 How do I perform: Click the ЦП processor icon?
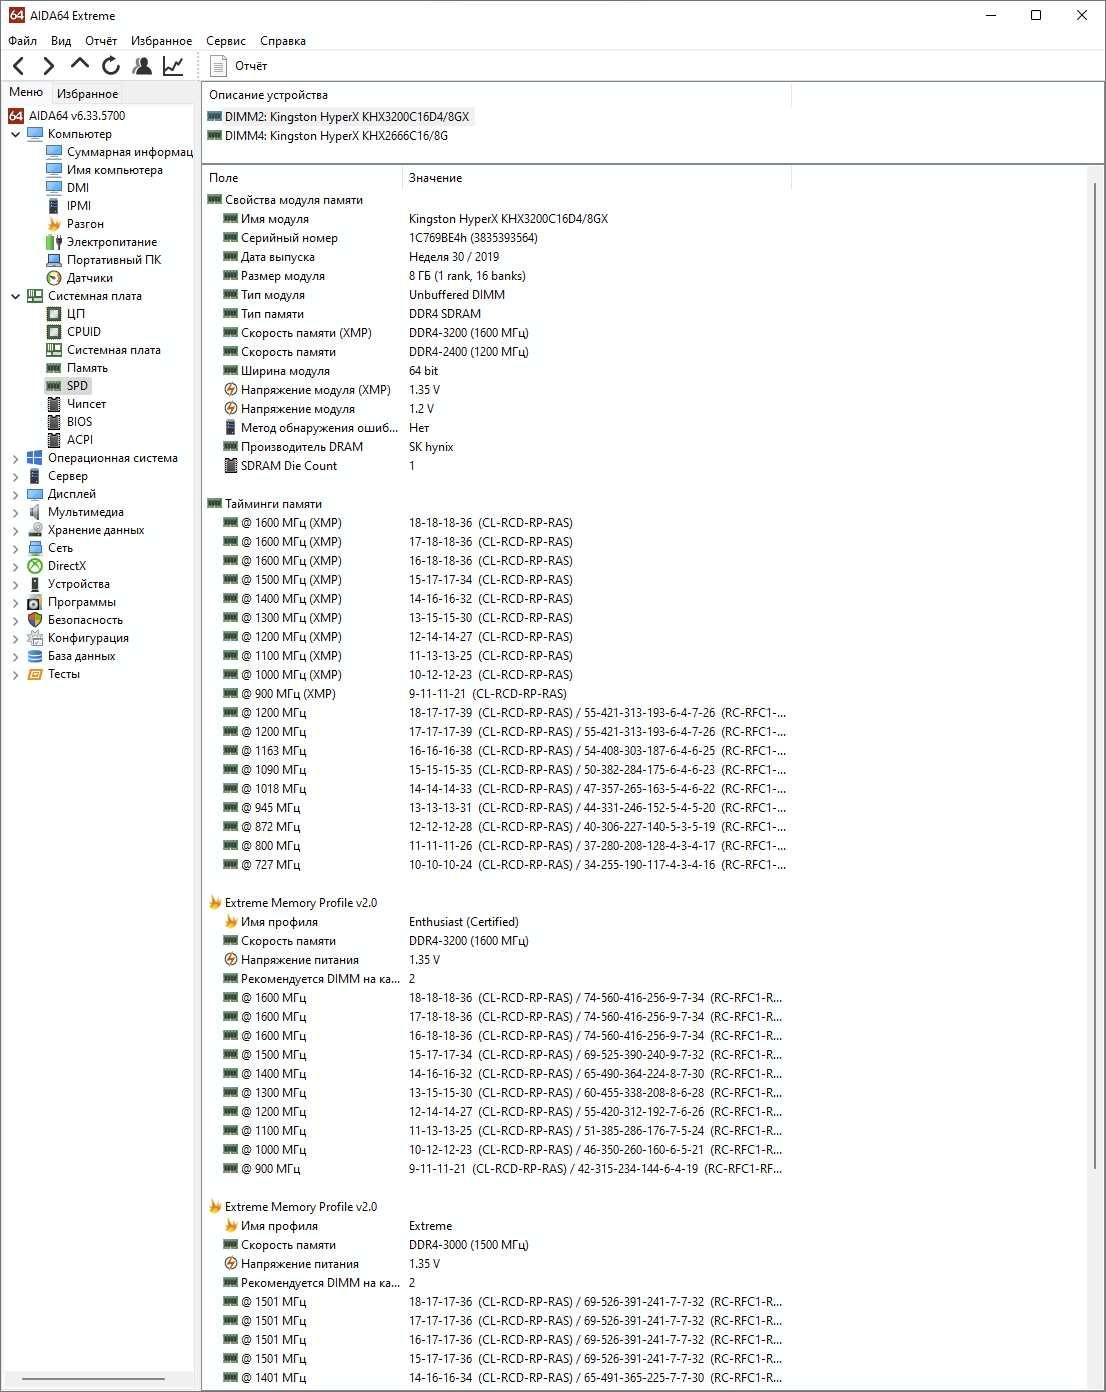(54, 314)
